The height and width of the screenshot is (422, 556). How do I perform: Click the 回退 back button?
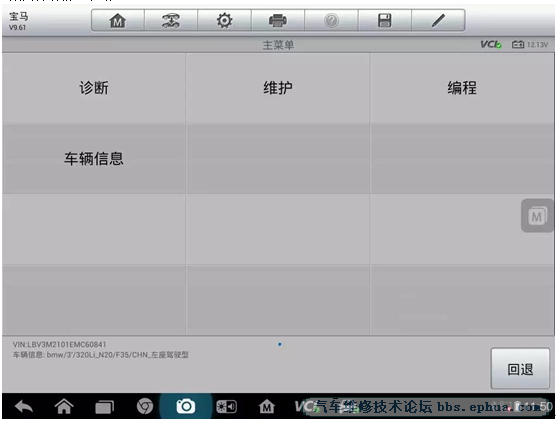(520, 369)
